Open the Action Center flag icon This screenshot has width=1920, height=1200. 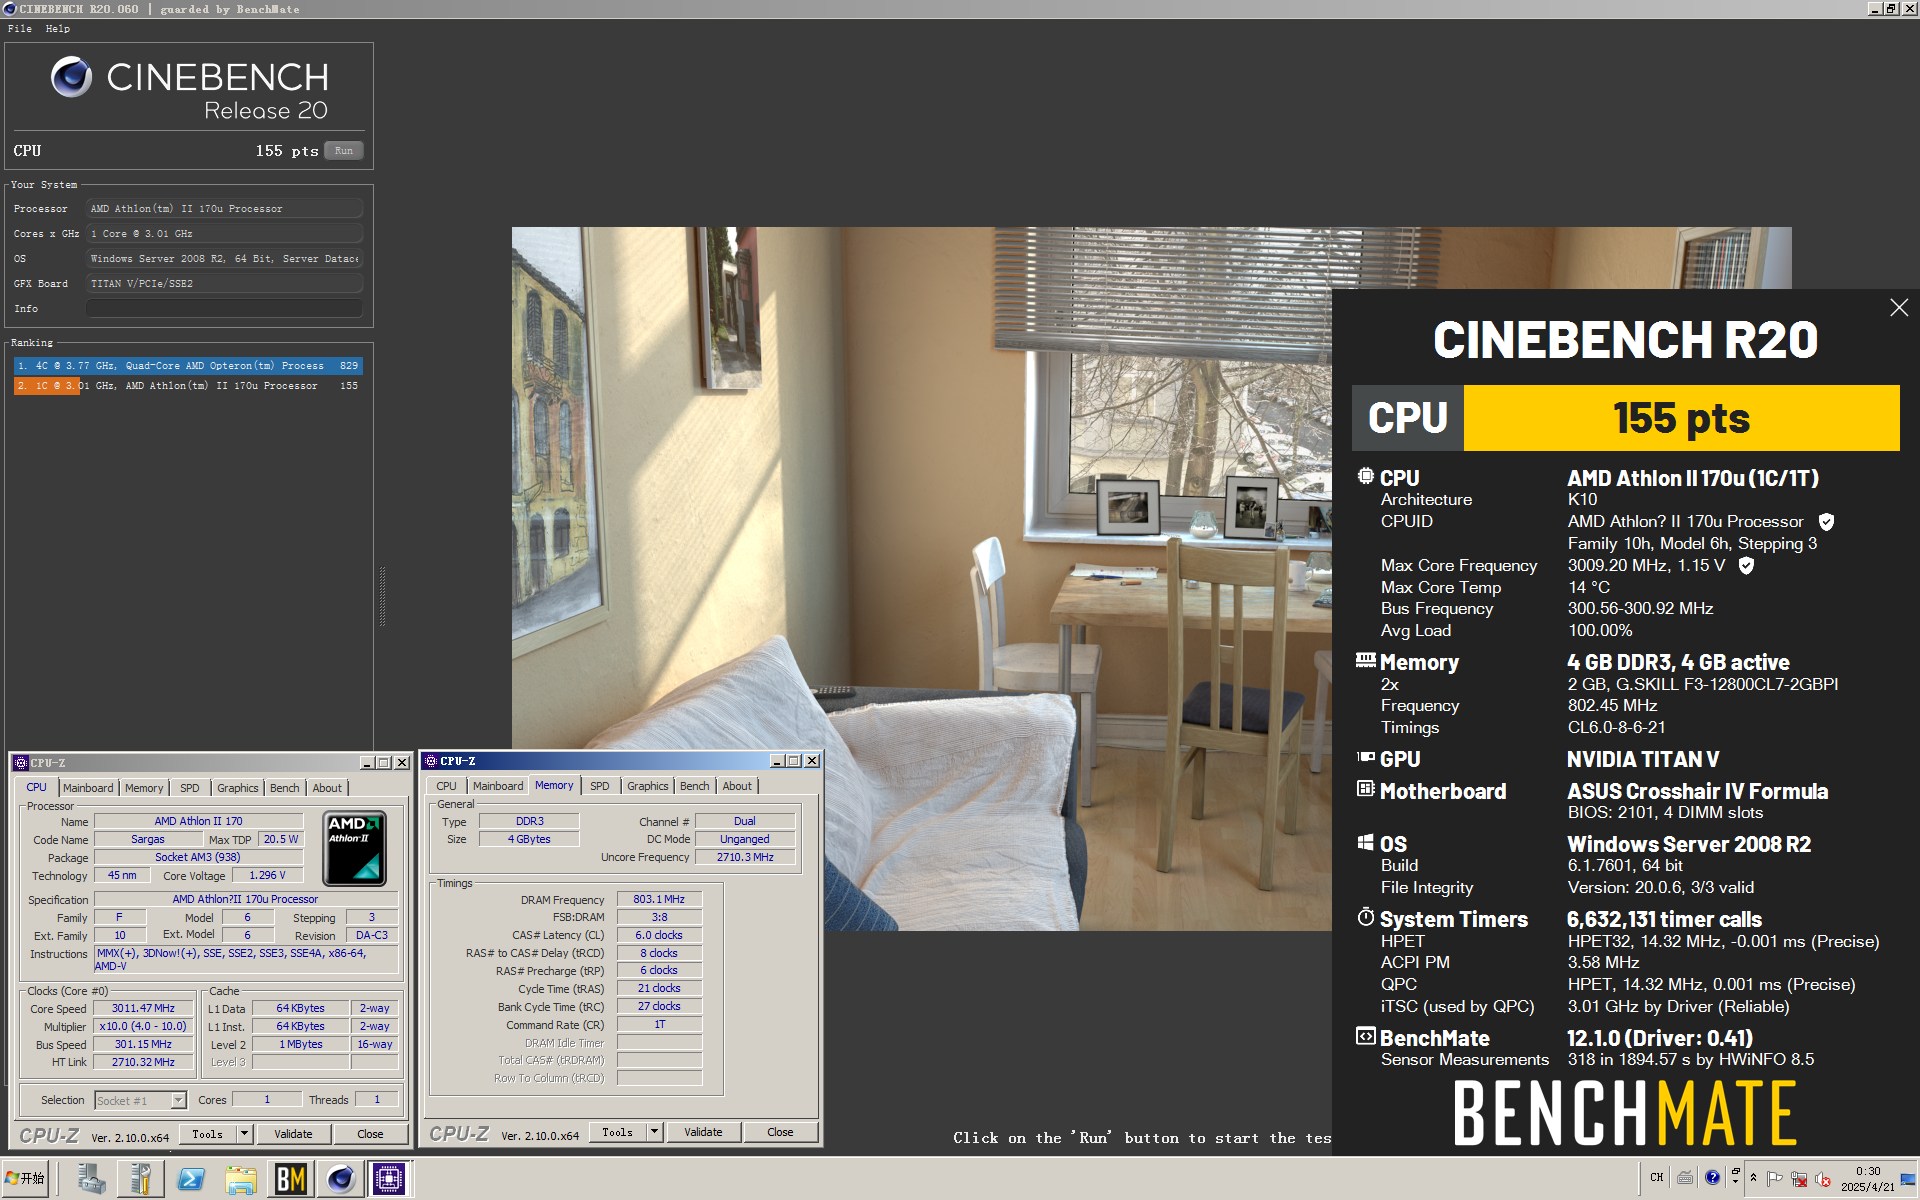[1775, 1178]
